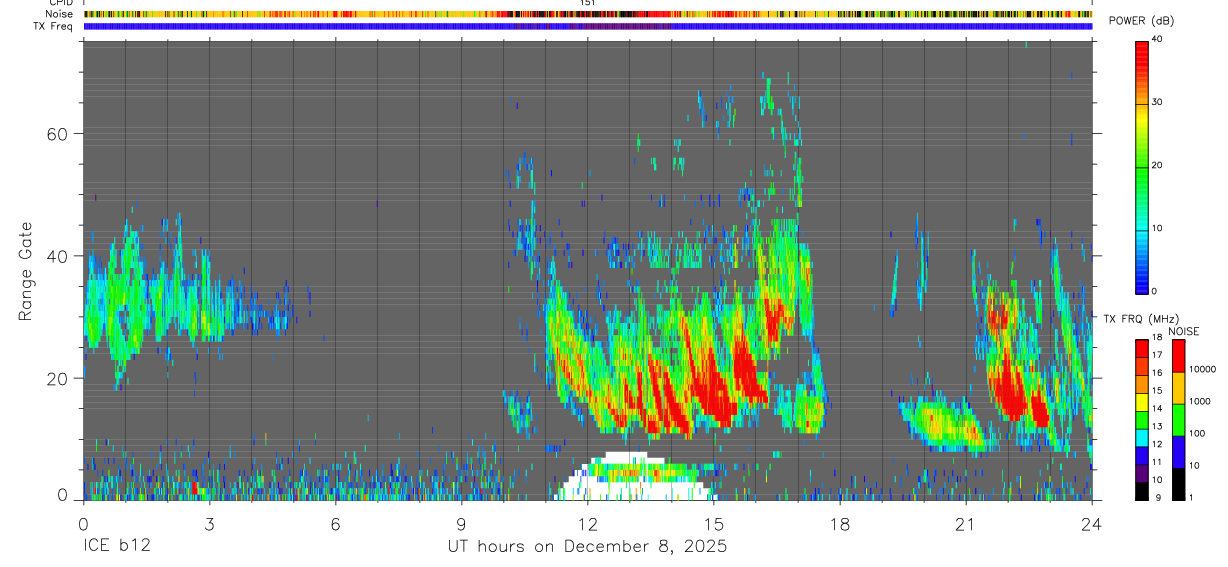Click the 'Range Gate' y-axis title
The width and height of the screenshot is (1228, 567).
click(25, 271)
